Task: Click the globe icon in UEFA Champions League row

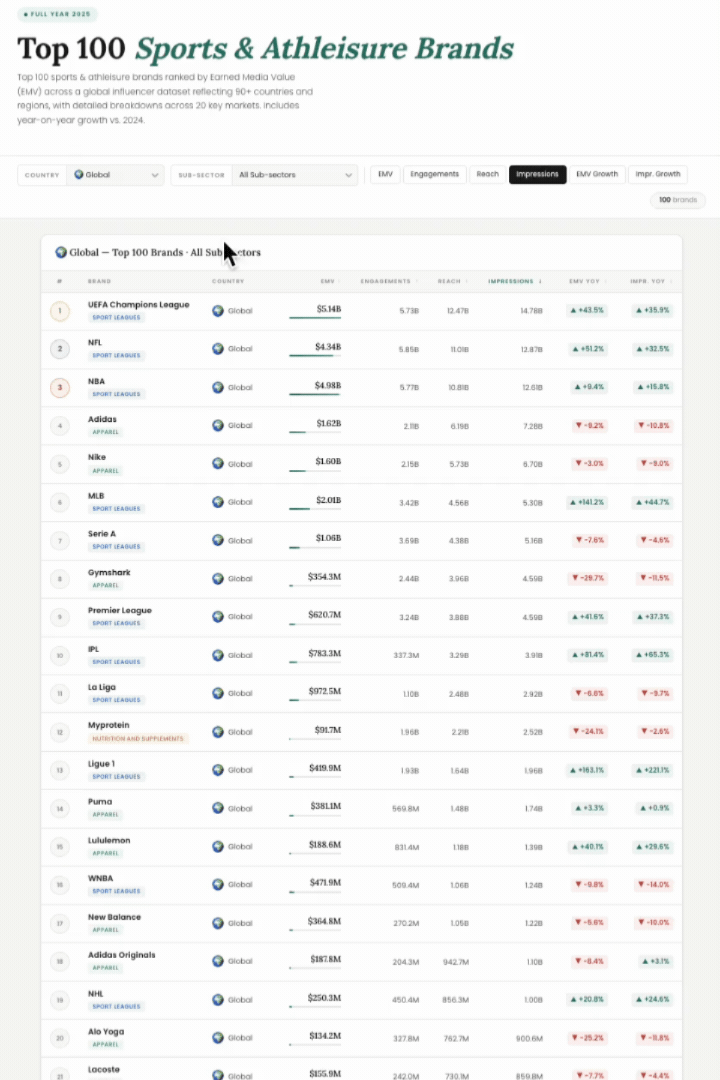Action: (218, 311)
